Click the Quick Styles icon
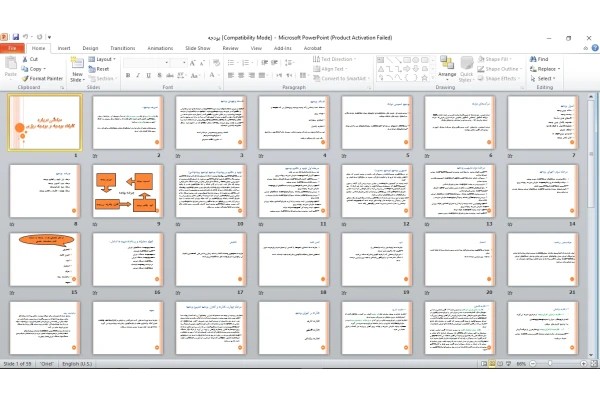600x400 pixels. [466, 64]
